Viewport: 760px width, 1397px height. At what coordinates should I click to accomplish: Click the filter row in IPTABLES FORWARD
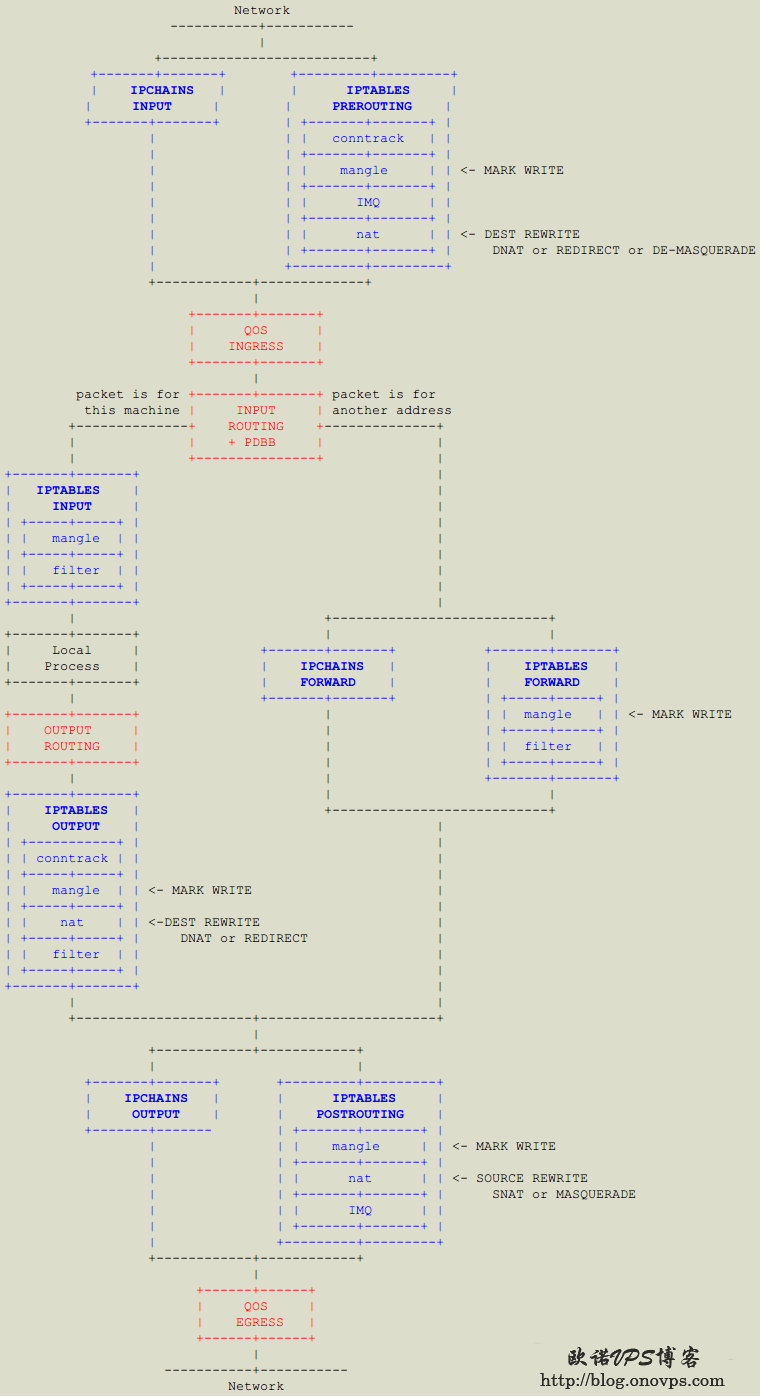pos(549,746)
